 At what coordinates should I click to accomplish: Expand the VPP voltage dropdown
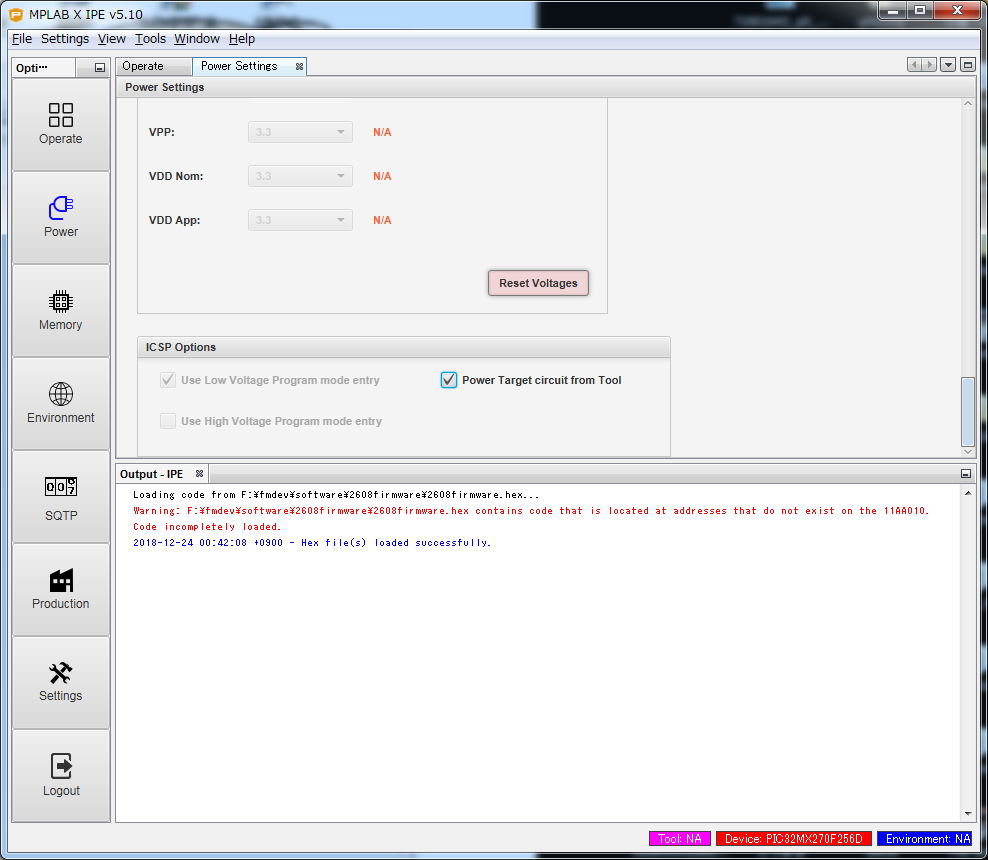[300, 132]
